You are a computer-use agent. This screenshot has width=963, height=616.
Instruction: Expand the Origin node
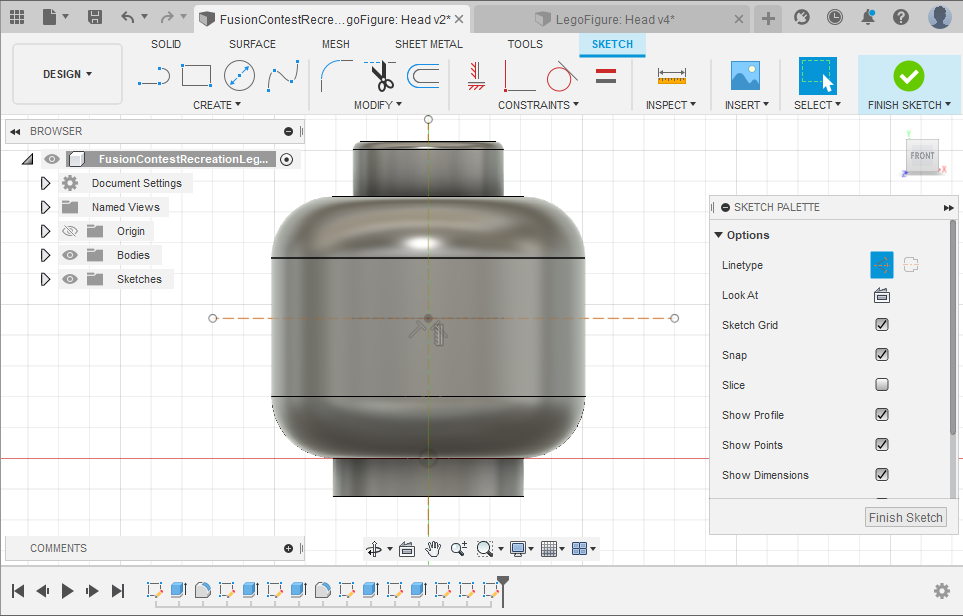[45, 231]
